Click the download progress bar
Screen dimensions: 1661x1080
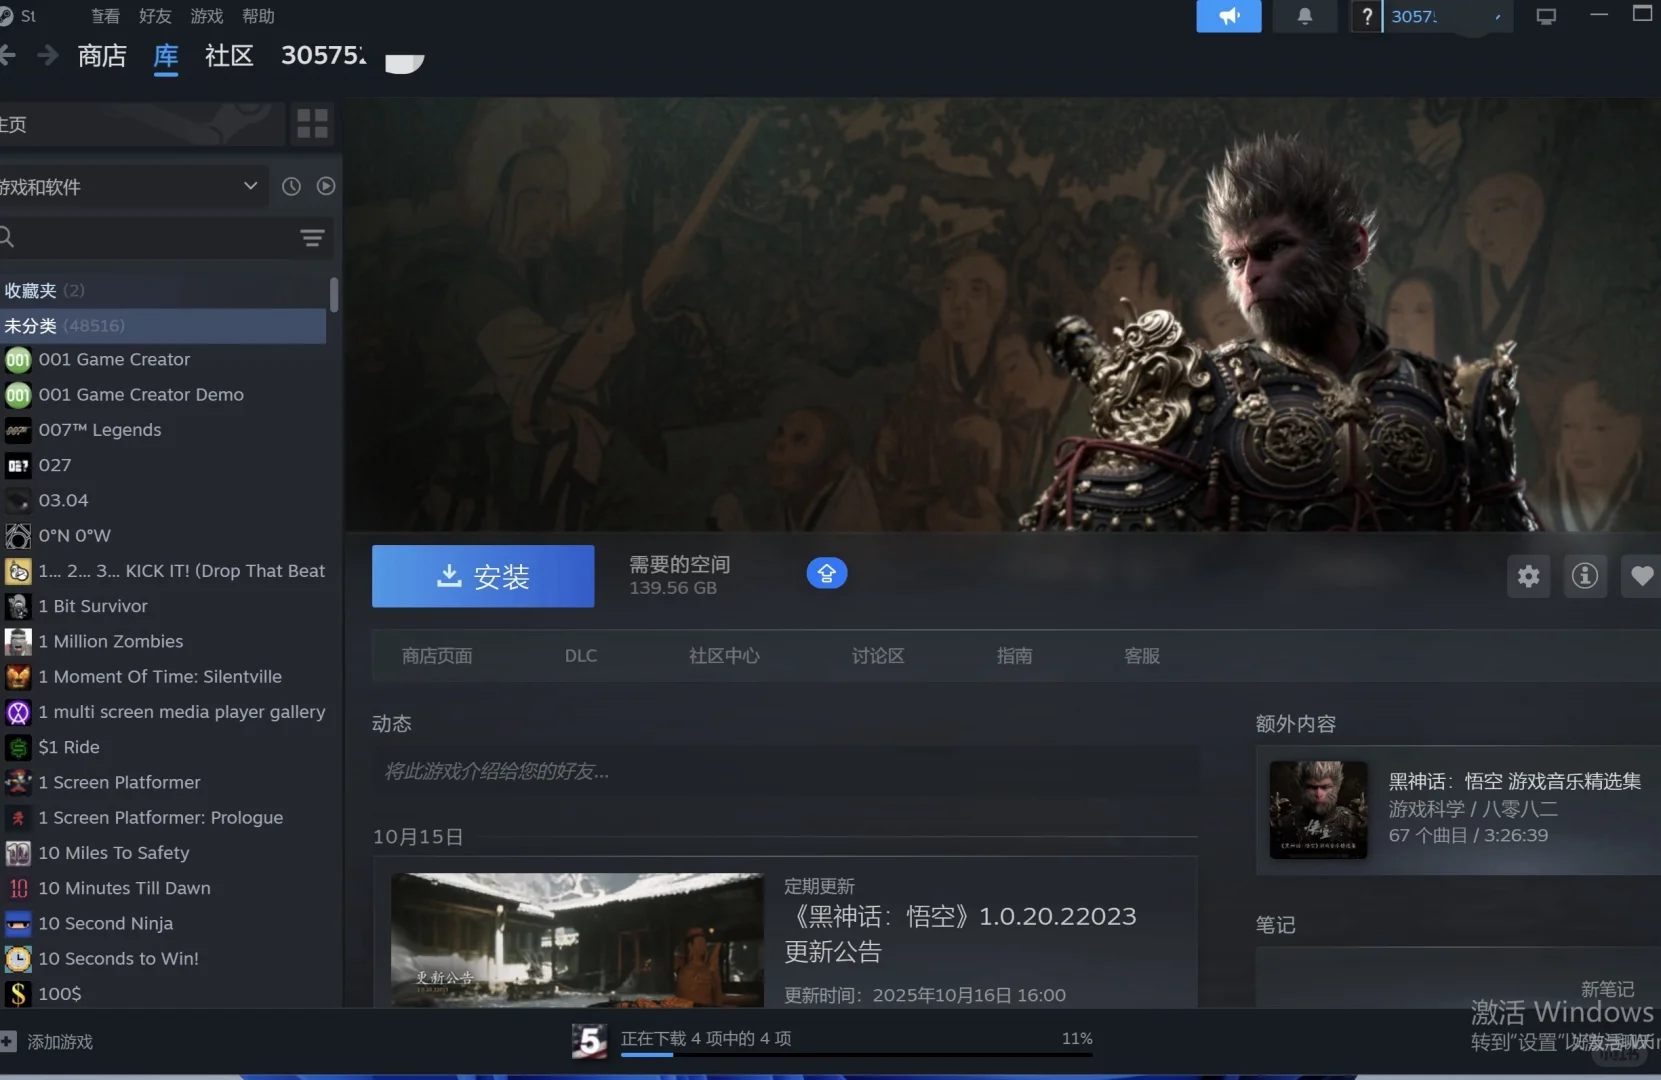coord(856,1054)
